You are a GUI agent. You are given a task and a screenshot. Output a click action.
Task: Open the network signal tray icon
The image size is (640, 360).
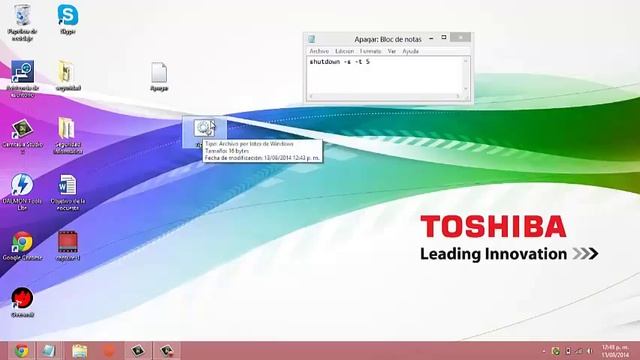click(x=579, y=351)
